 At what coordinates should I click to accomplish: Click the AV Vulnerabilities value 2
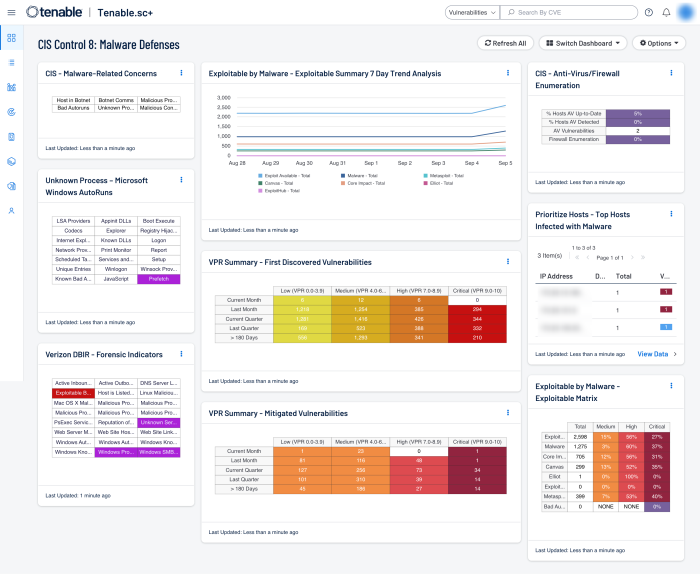(638, 131)
